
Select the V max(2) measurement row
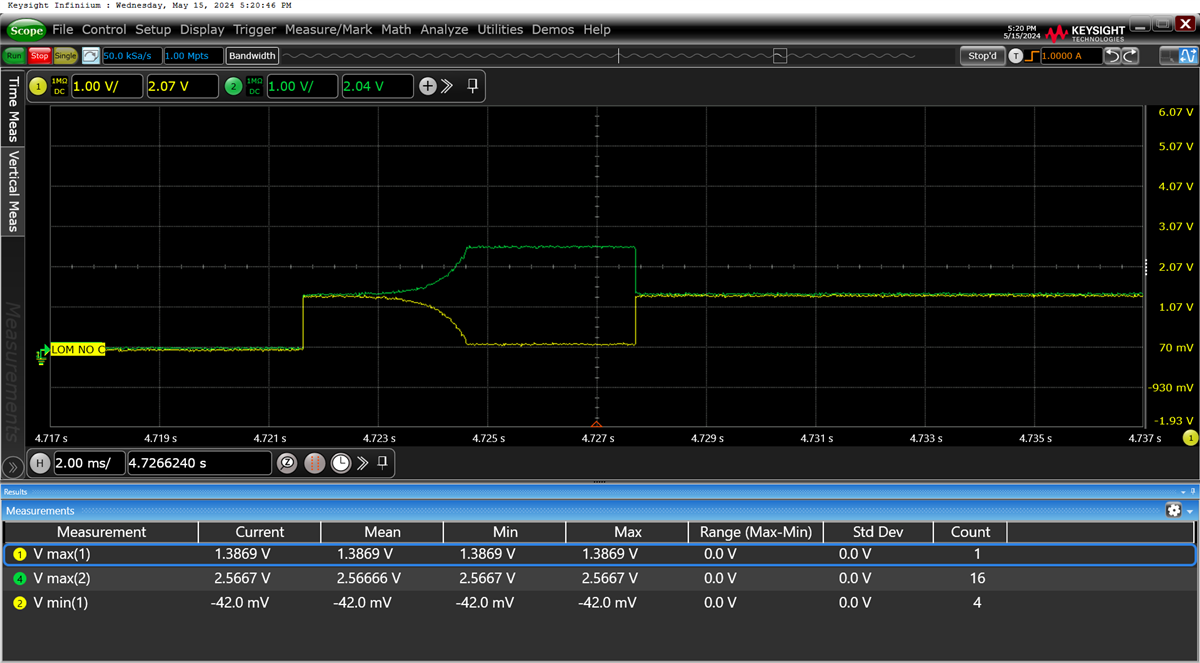(600, 578)
